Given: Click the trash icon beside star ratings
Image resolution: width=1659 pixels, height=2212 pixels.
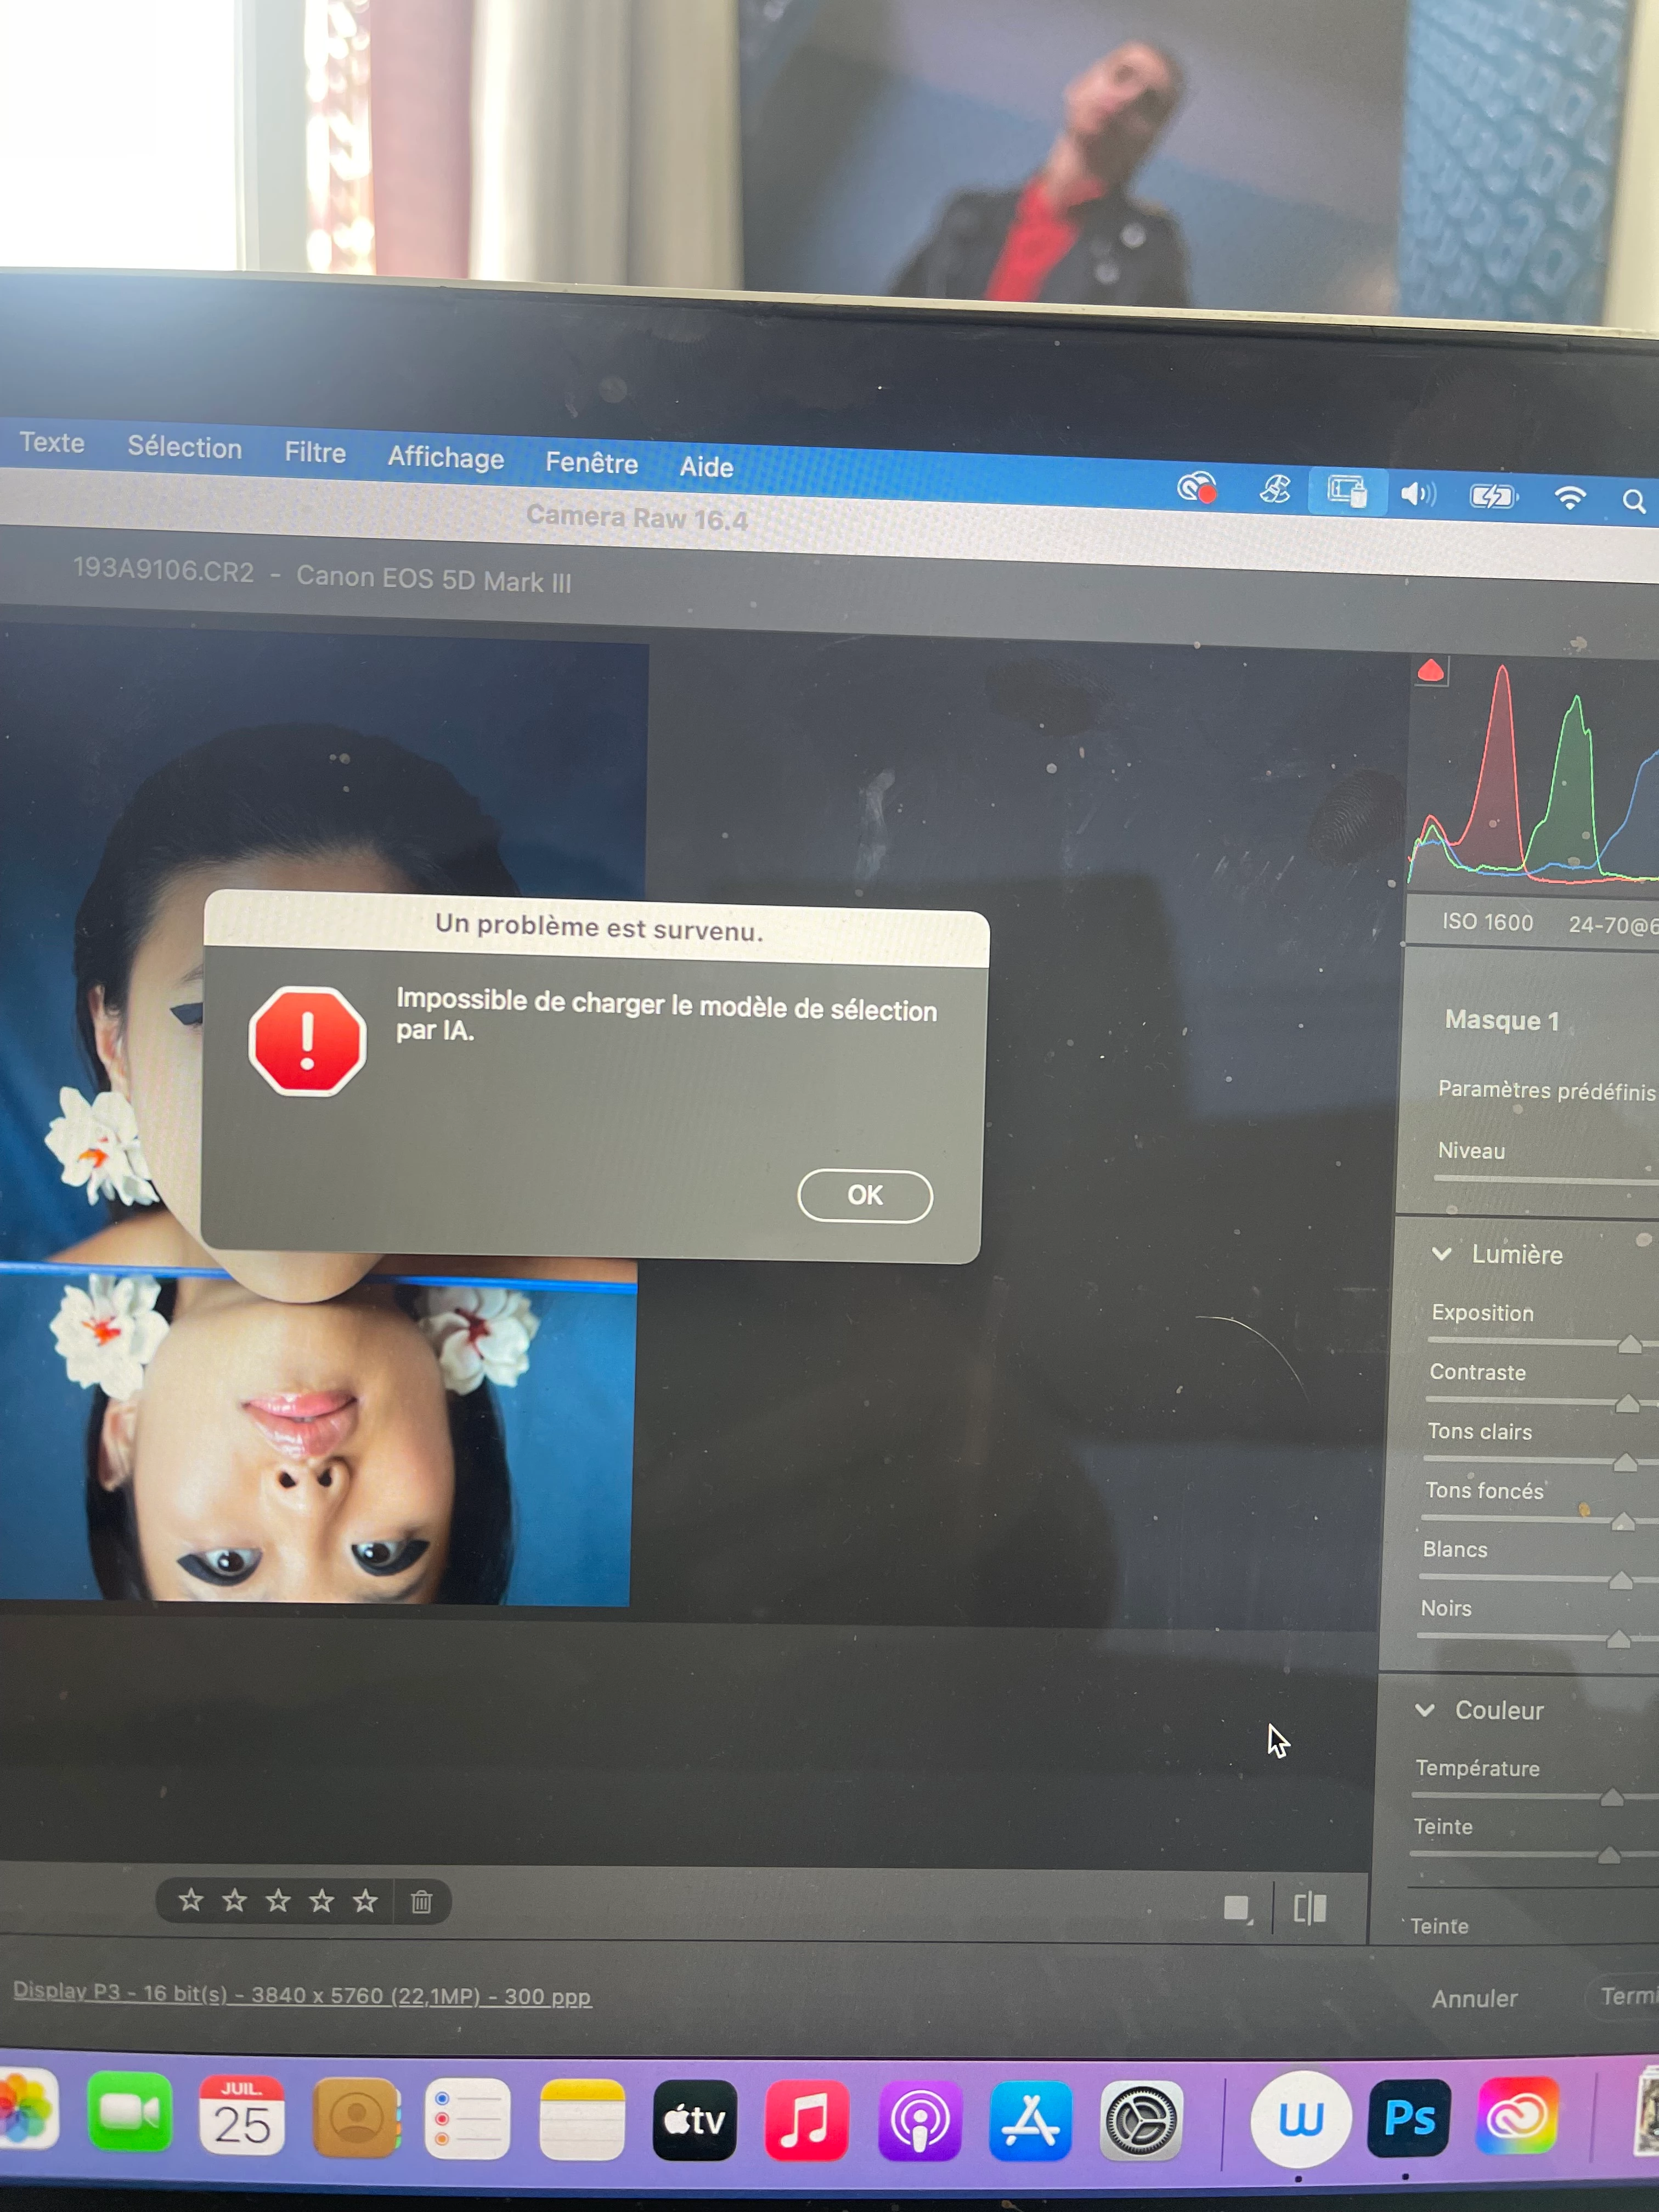Looking at the screenshot, I should point(421,1901).
